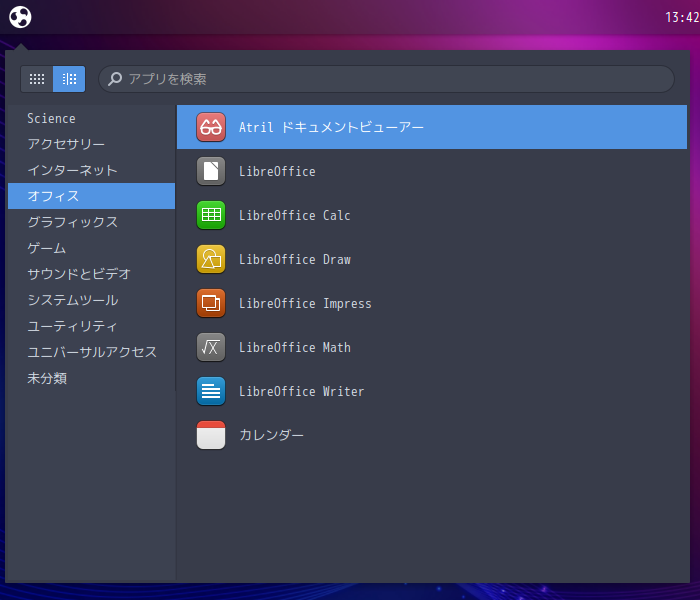Click the orange LibreOffice Impress icon
700x600 pixels.
(211, 303)
